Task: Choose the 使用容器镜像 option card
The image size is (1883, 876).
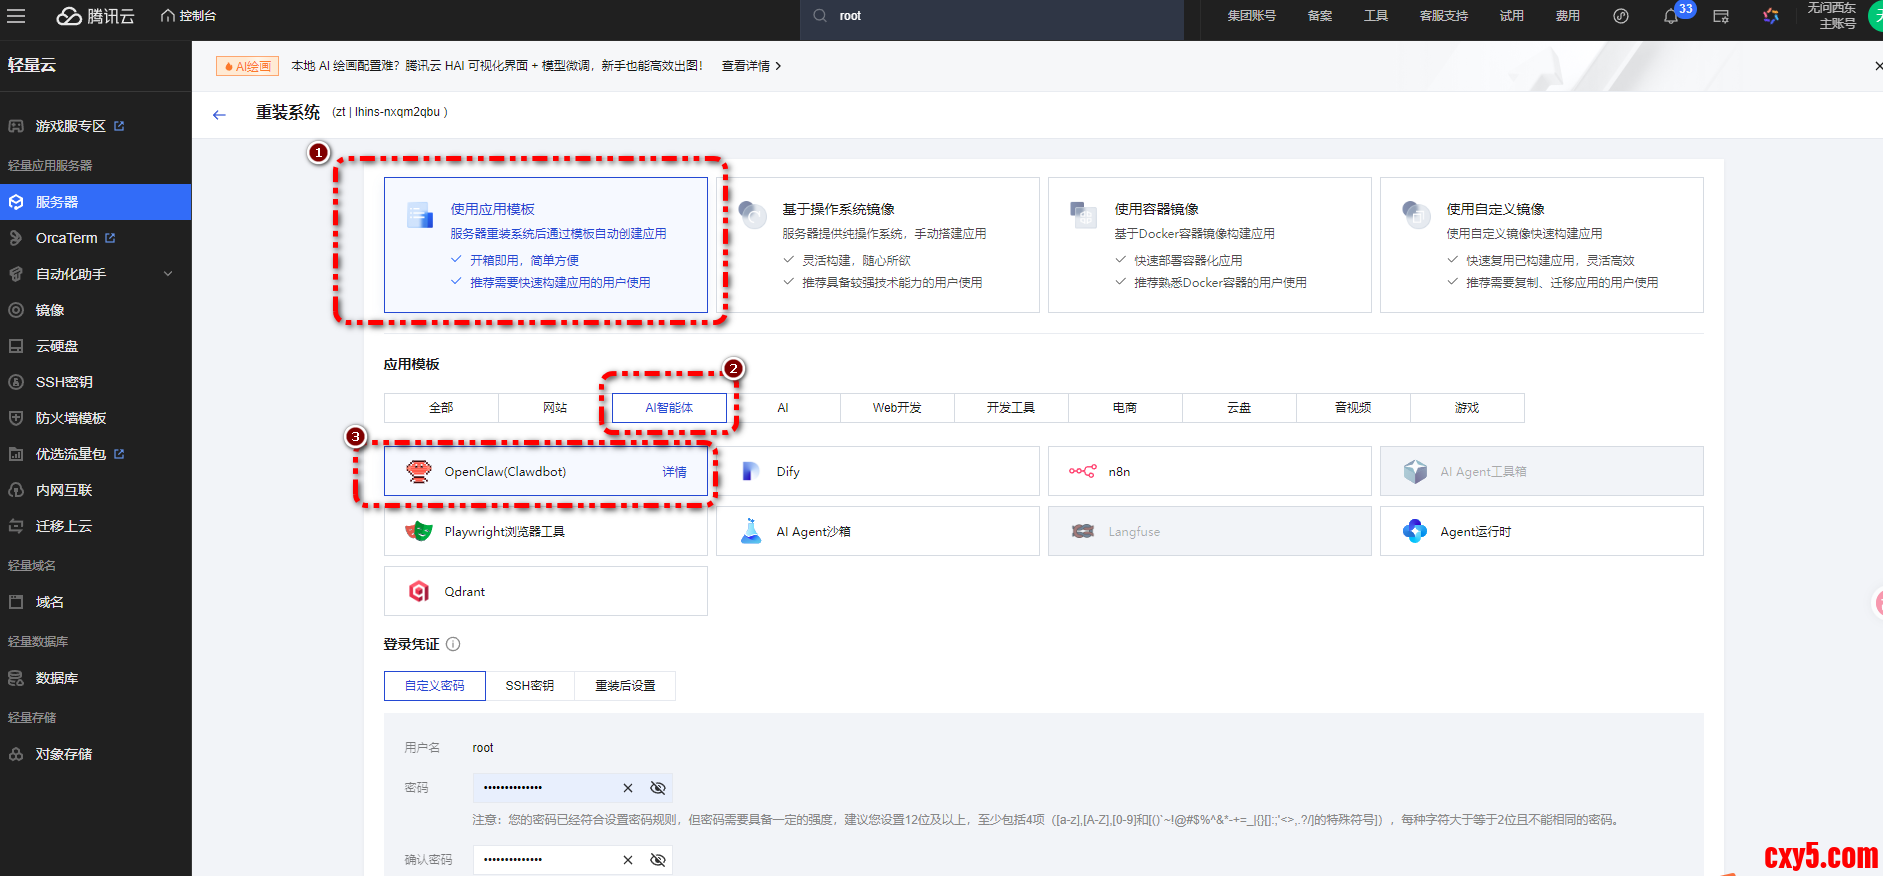Action: pos(1209,245)
